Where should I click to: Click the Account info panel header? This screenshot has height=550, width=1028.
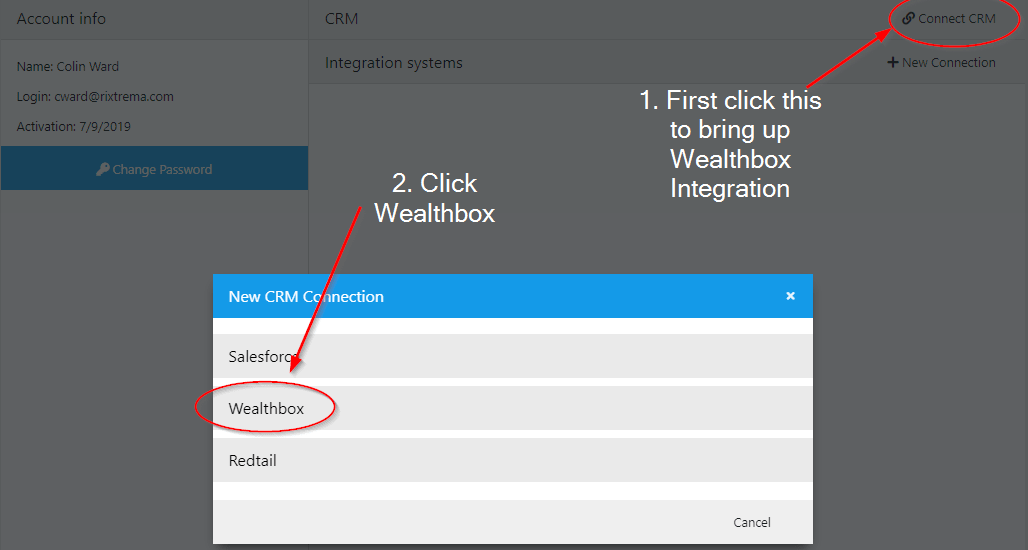click(x=61, y=19)
